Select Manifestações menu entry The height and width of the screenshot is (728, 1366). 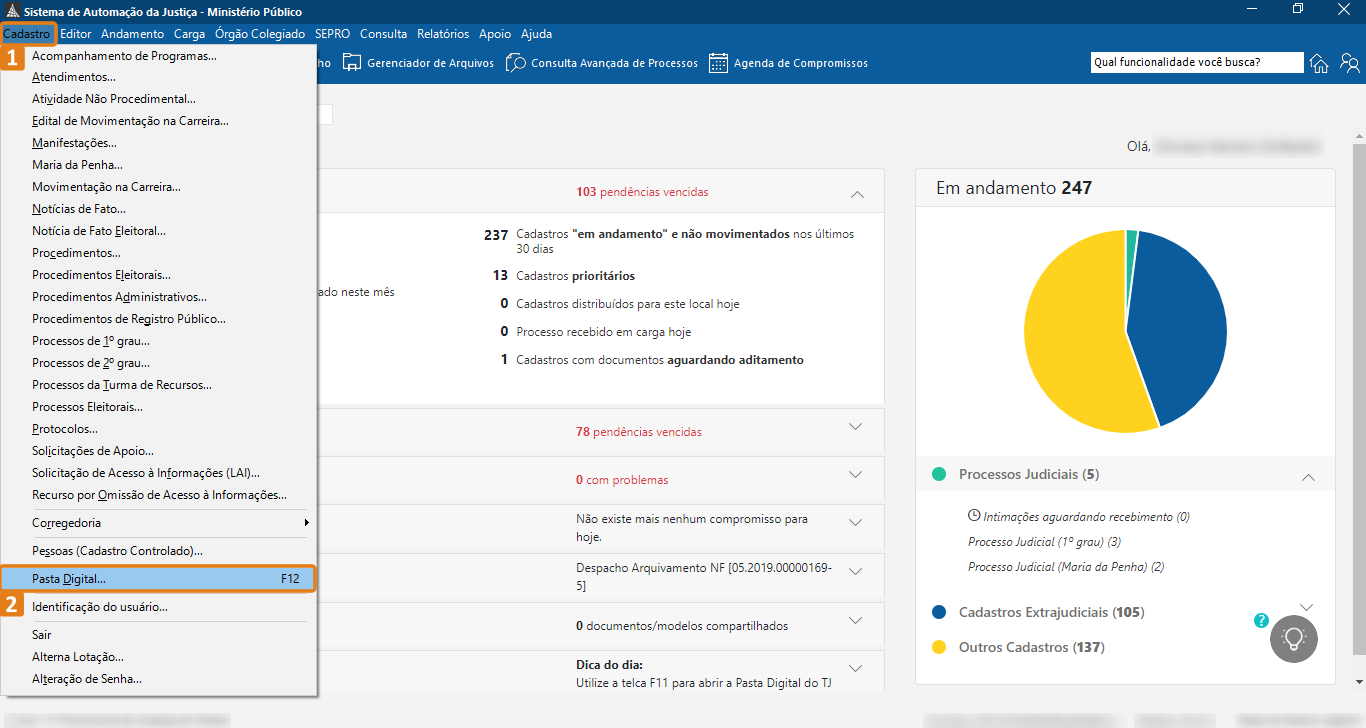click(159, 143)
